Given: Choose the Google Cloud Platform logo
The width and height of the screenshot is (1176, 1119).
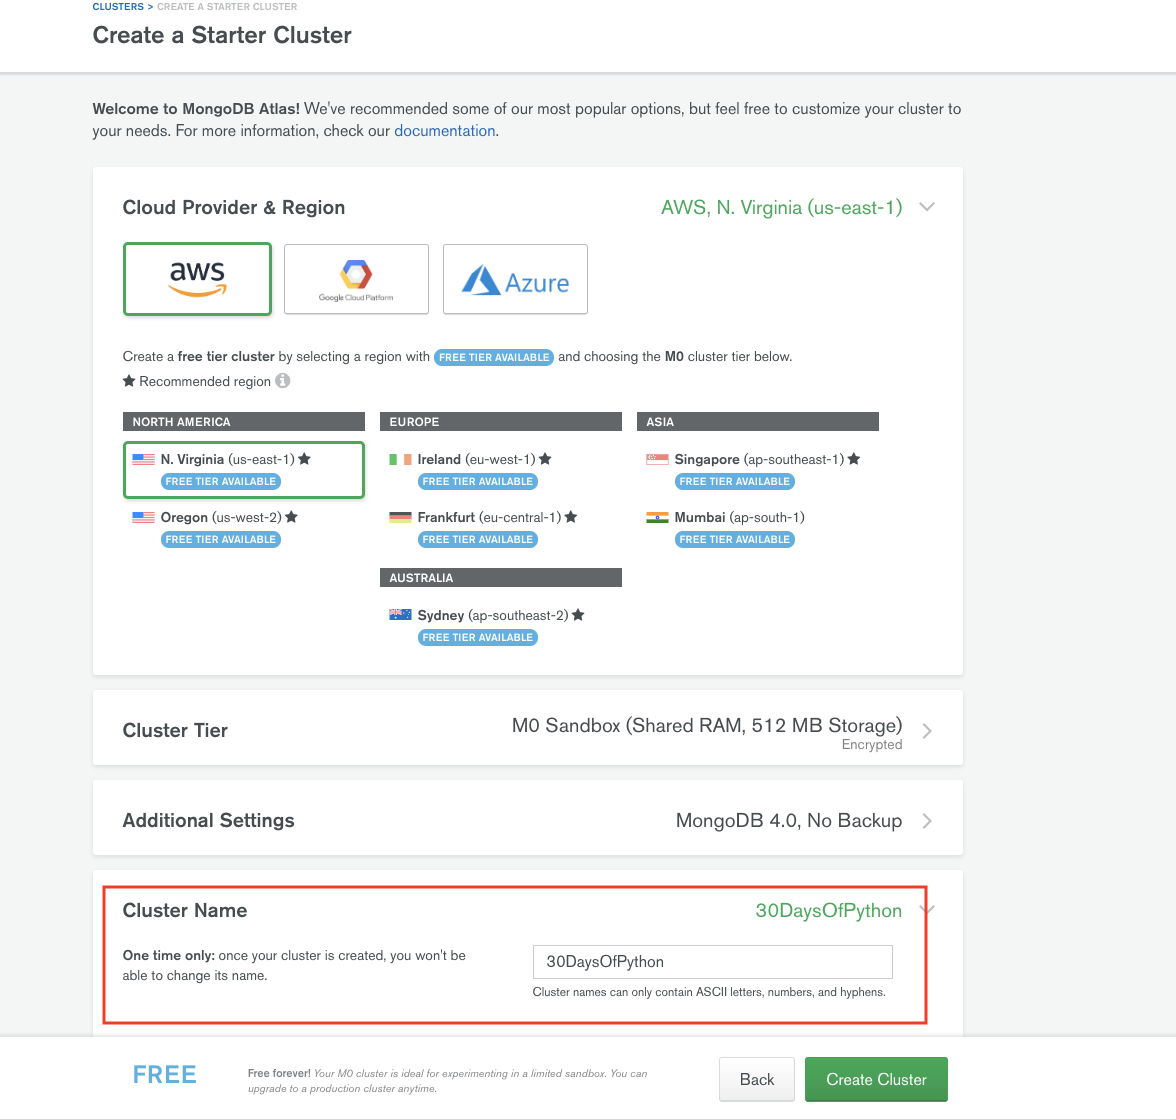Looking at the screenshot, I should pos(356,279).
